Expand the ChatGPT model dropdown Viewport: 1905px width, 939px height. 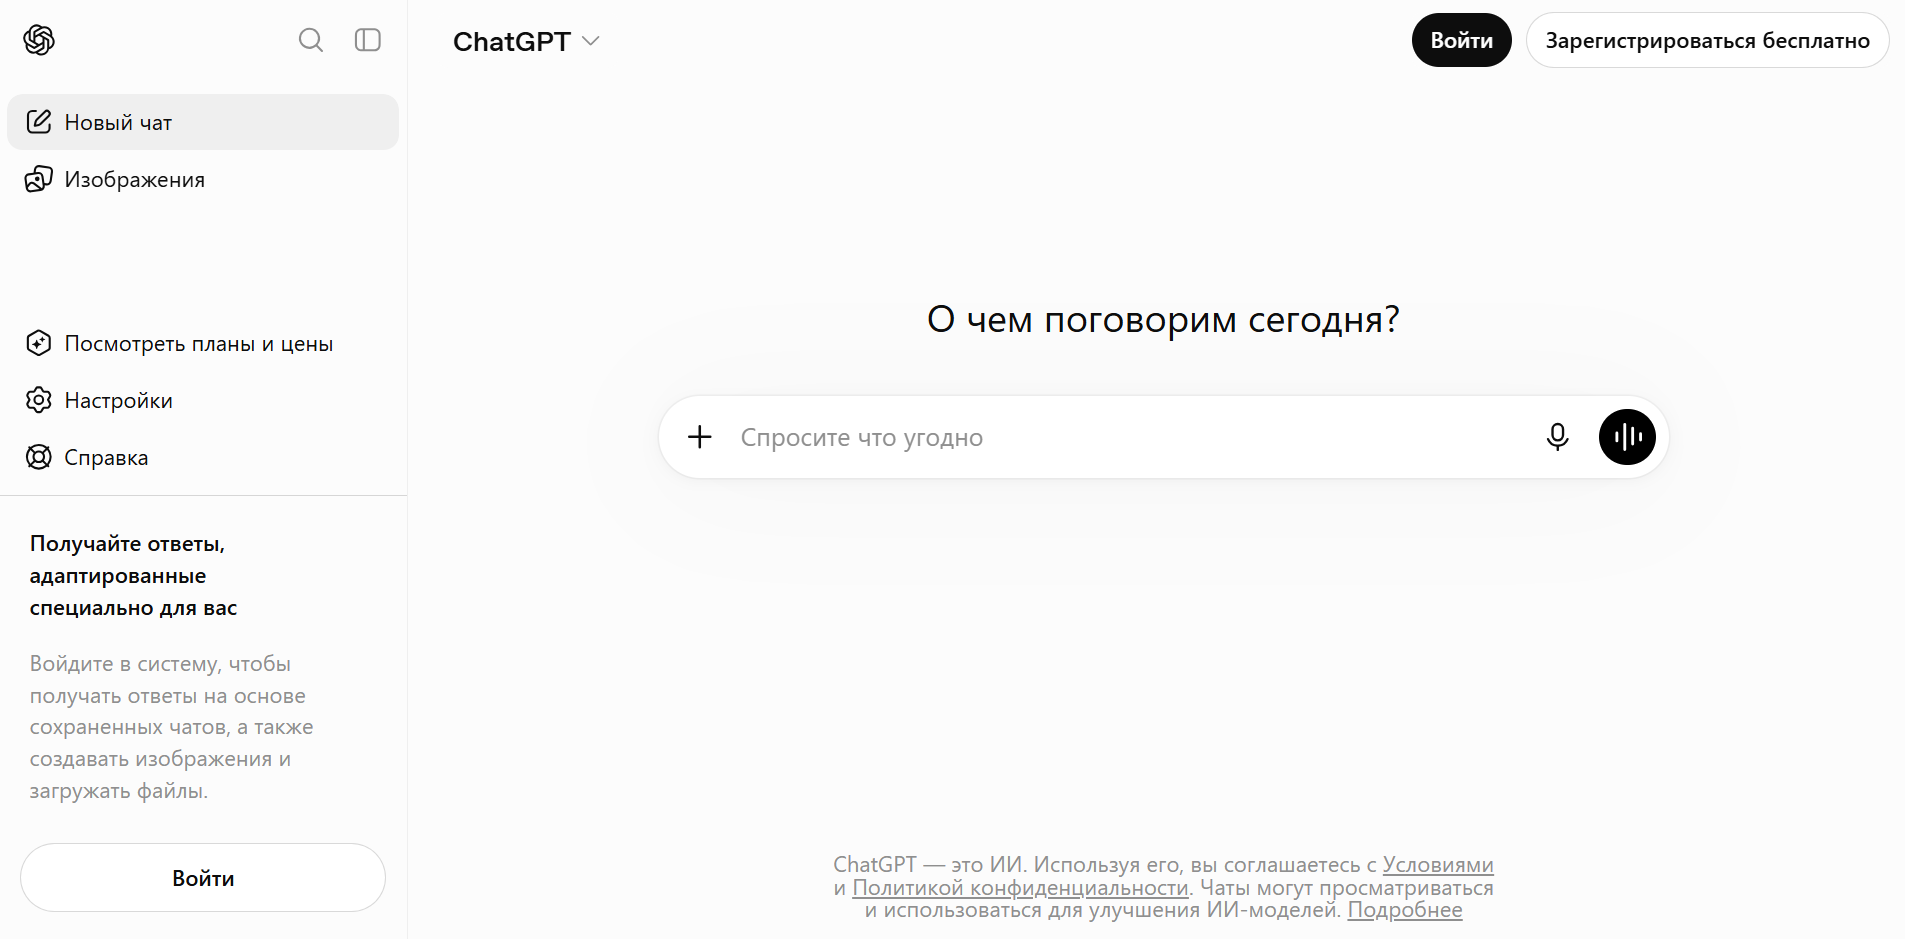(x=526, y=41)
